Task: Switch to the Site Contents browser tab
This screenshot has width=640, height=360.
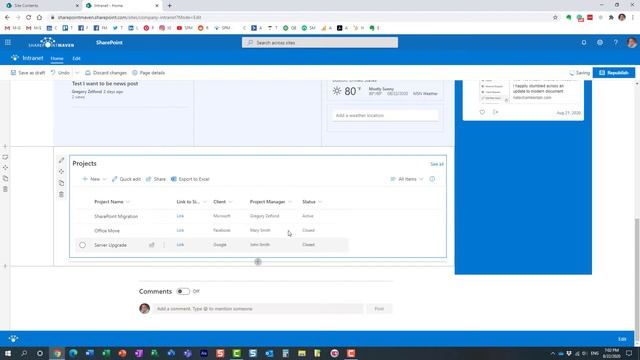Action: [x=41, y=6]
